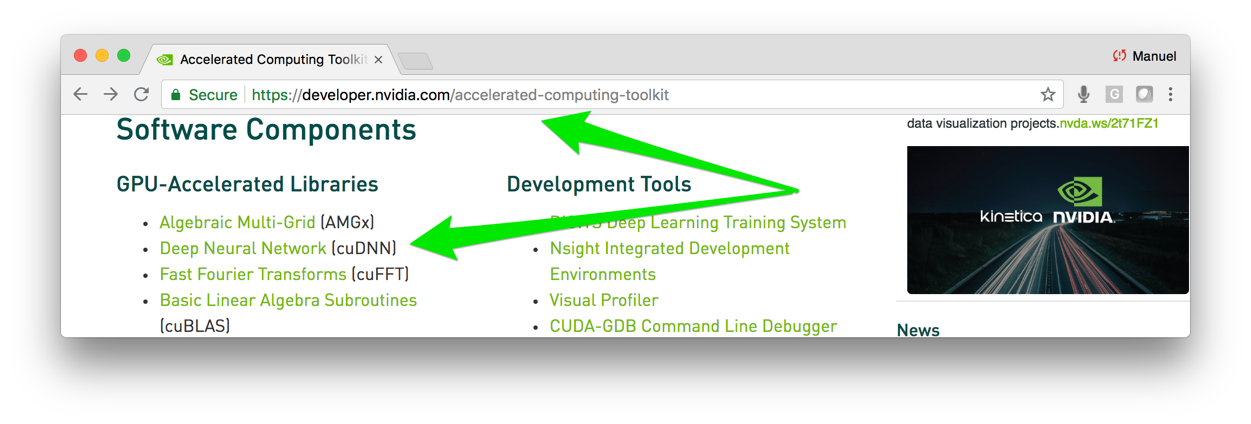Click the Manuel profile button
Viewport: 1251px width, 424px height.
coord(1144,56)
